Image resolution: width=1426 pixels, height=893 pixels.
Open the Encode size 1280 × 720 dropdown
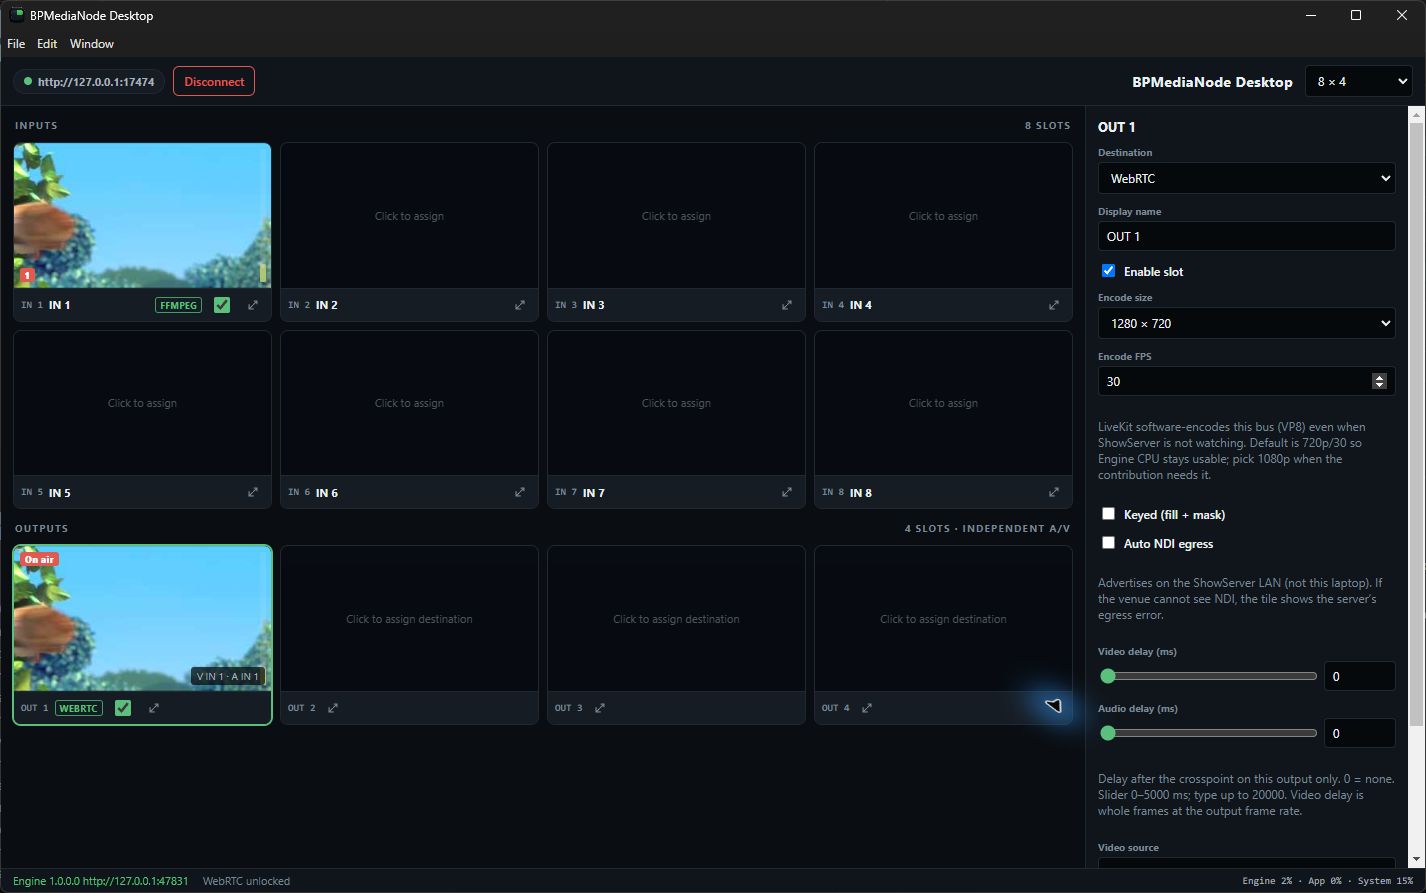1246,323
